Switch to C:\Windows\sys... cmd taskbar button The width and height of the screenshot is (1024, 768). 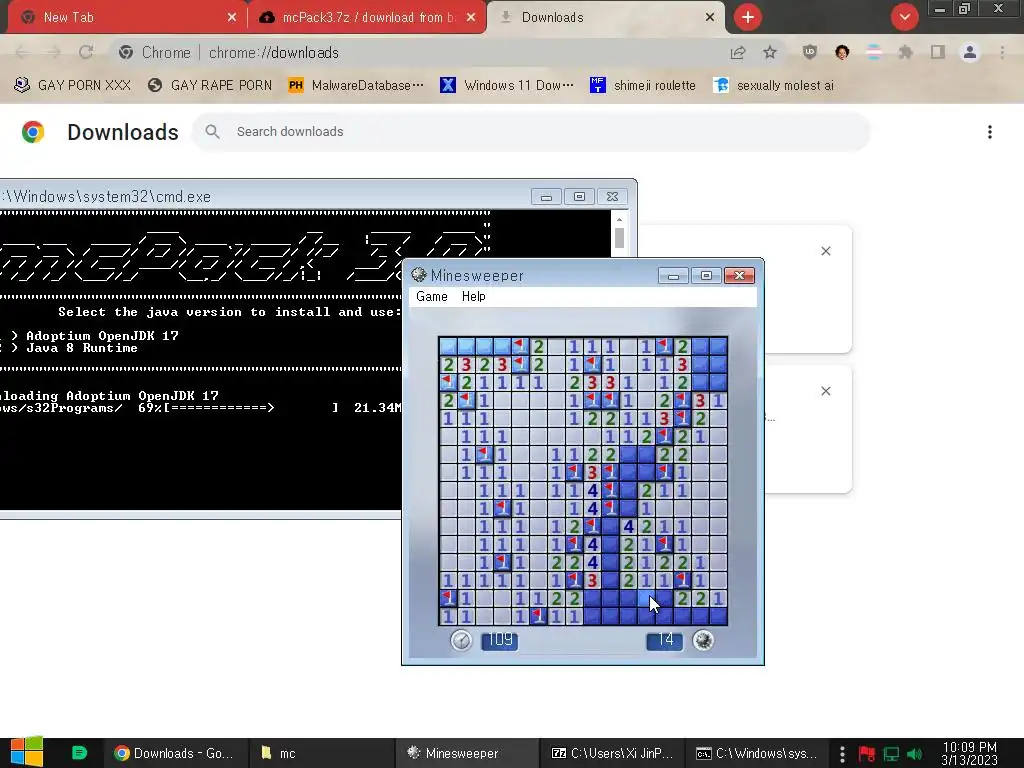pos(757,753)
